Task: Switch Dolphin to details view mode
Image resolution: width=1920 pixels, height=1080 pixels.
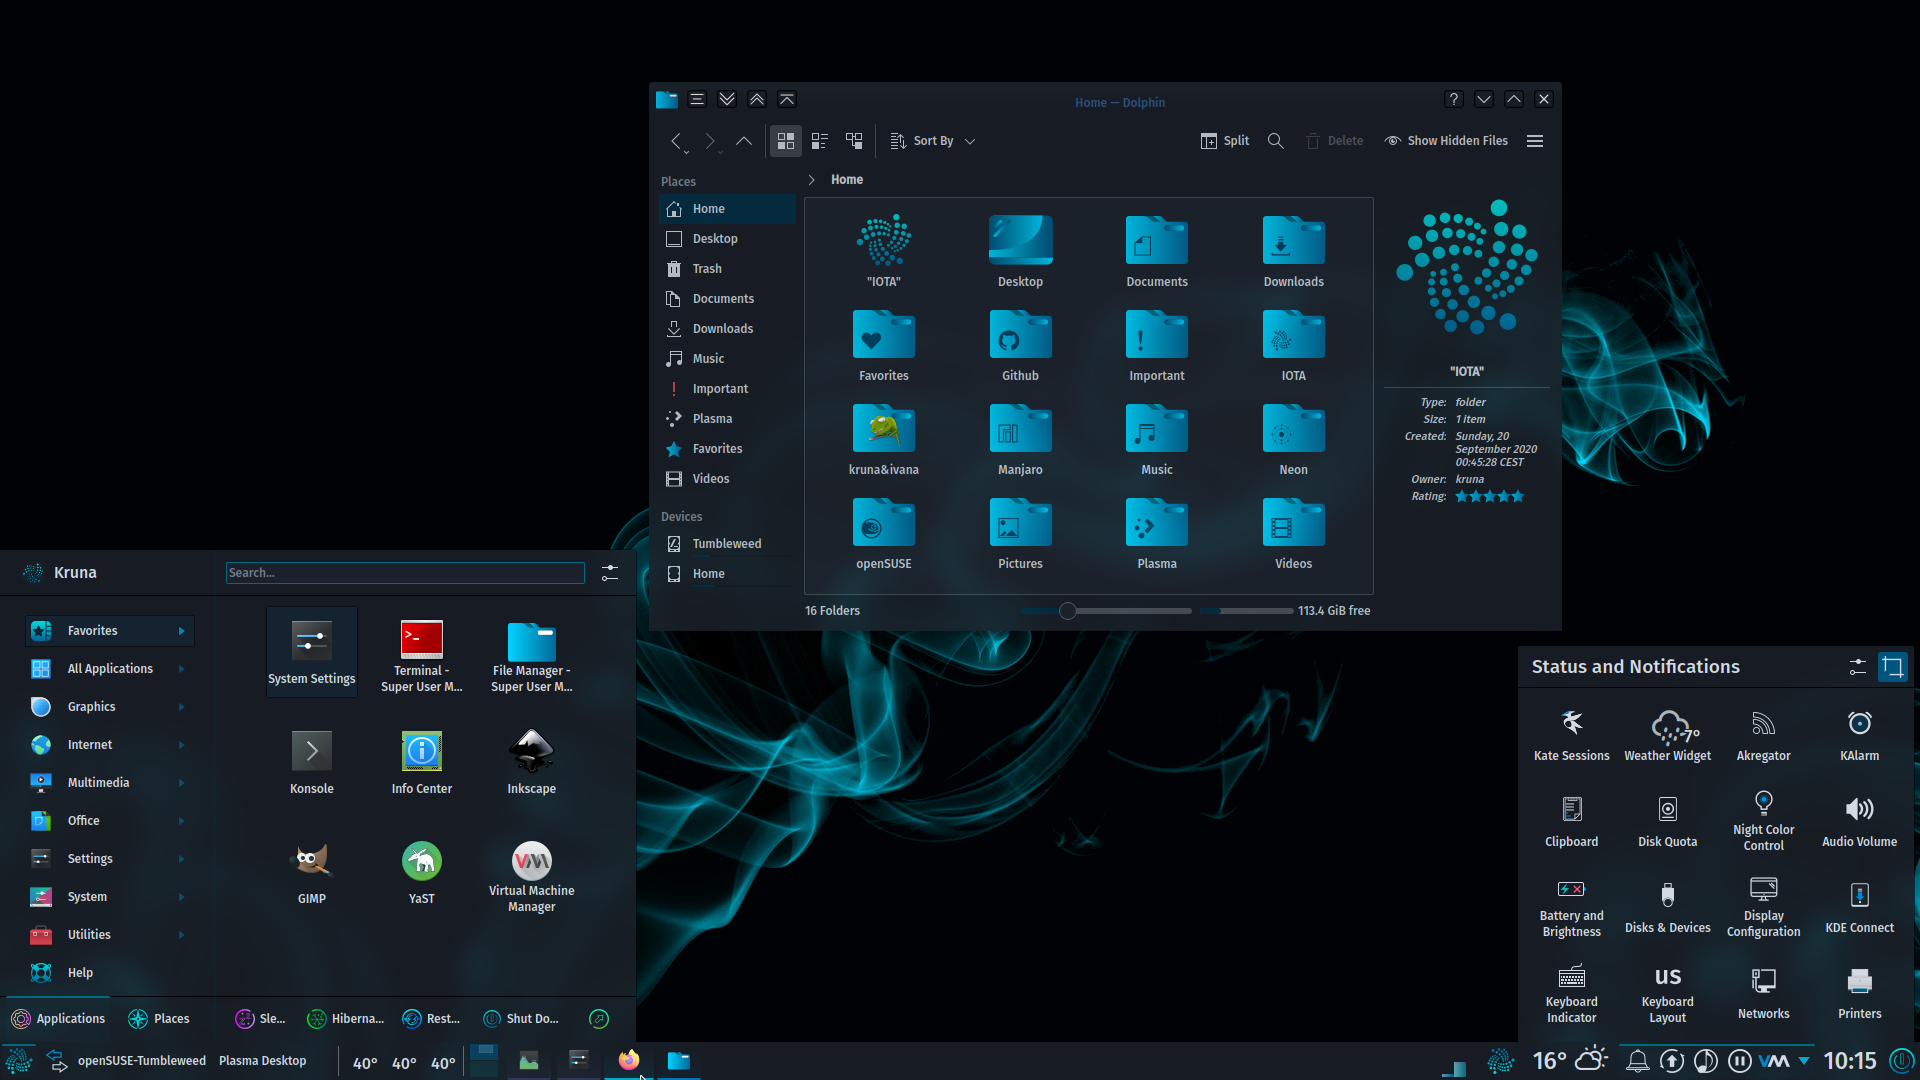Action: click(854, 141)
